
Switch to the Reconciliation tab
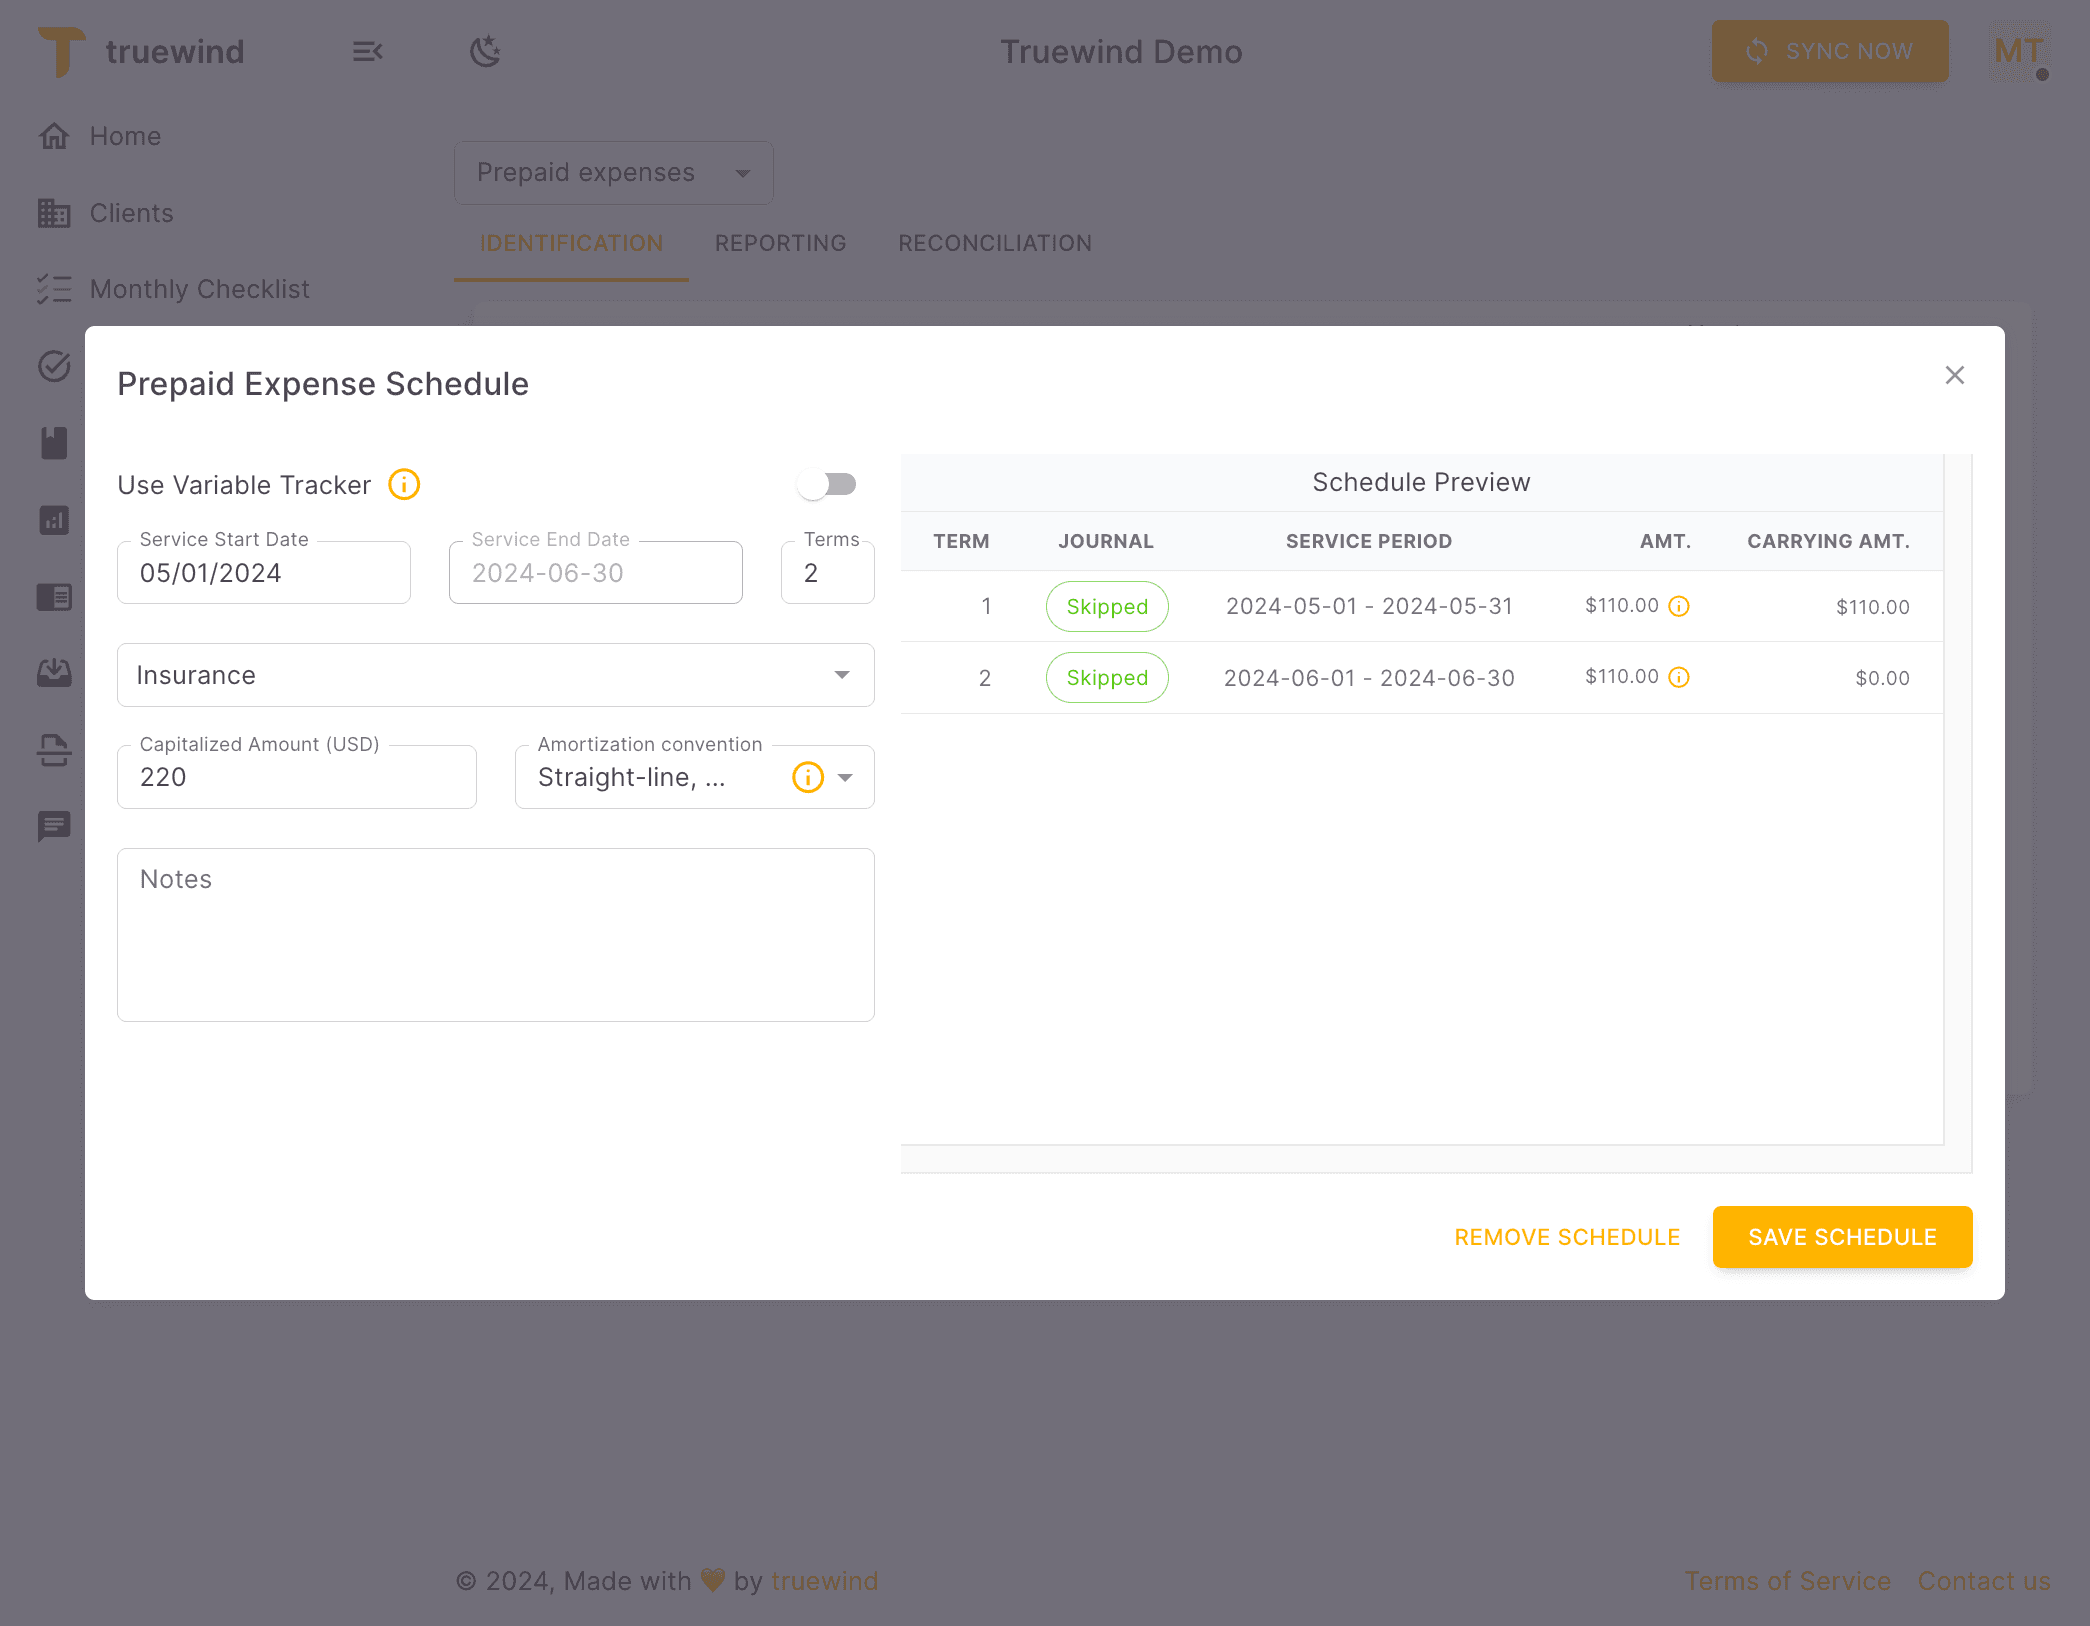click(x=994, y=243)
